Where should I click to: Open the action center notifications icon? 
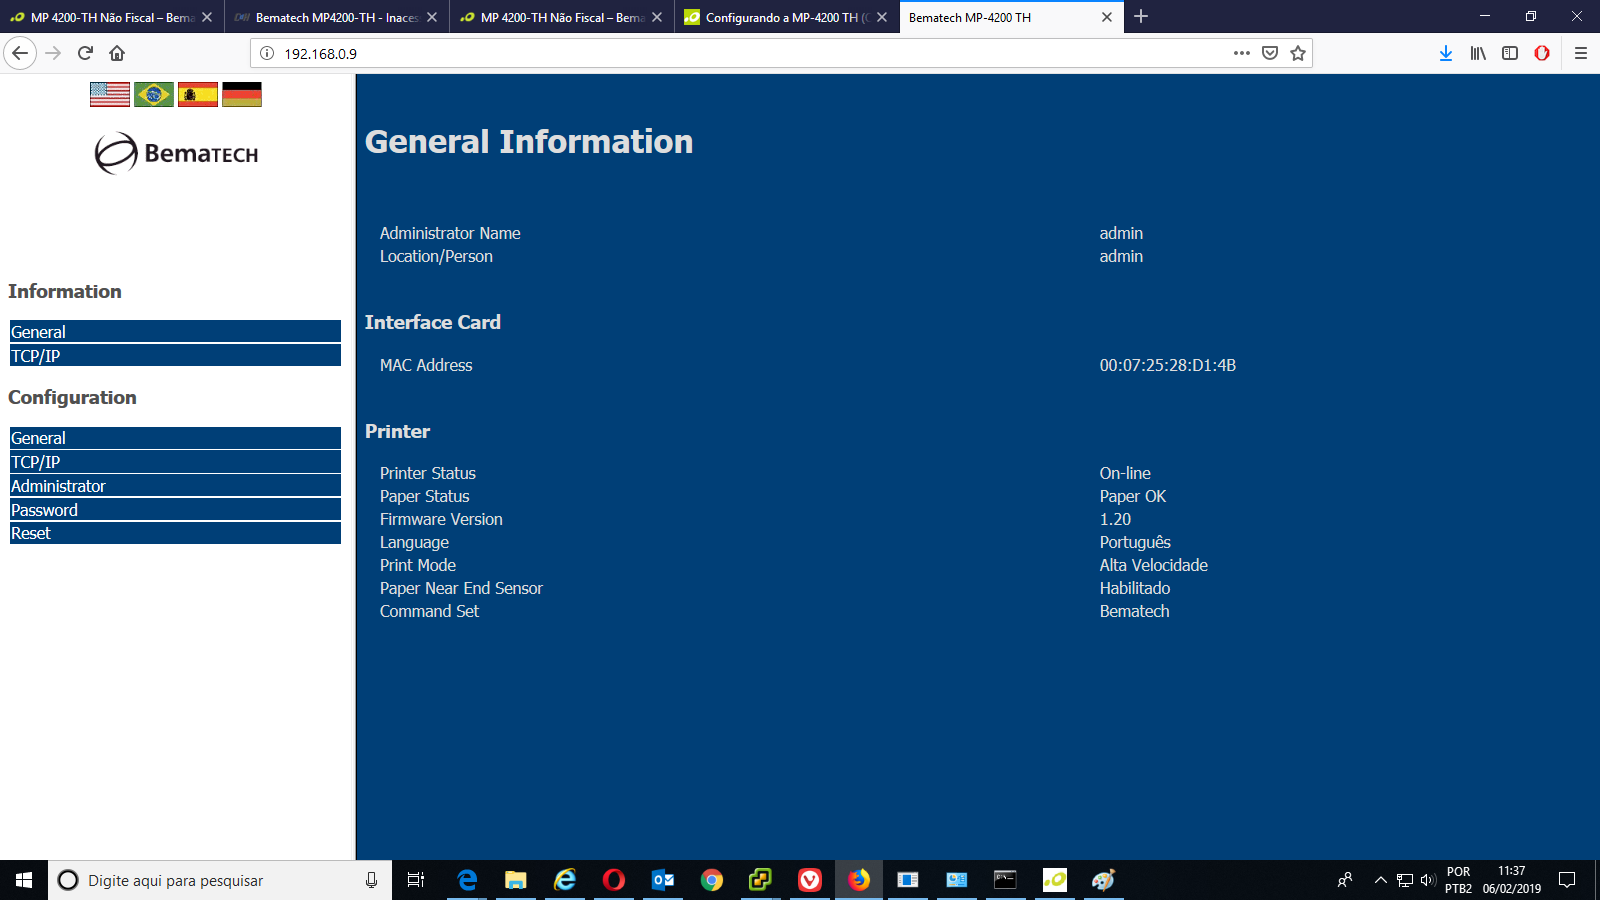coord(1567,880)
